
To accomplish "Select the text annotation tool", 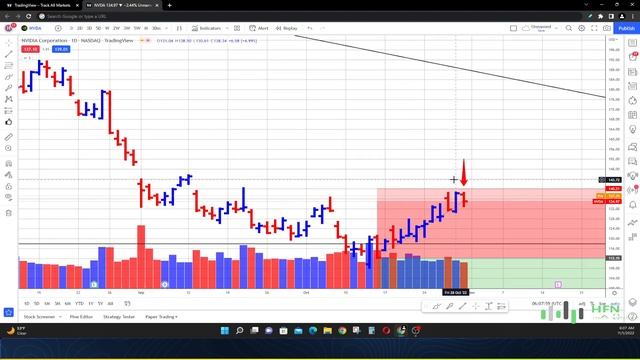I will pos(9,88).
